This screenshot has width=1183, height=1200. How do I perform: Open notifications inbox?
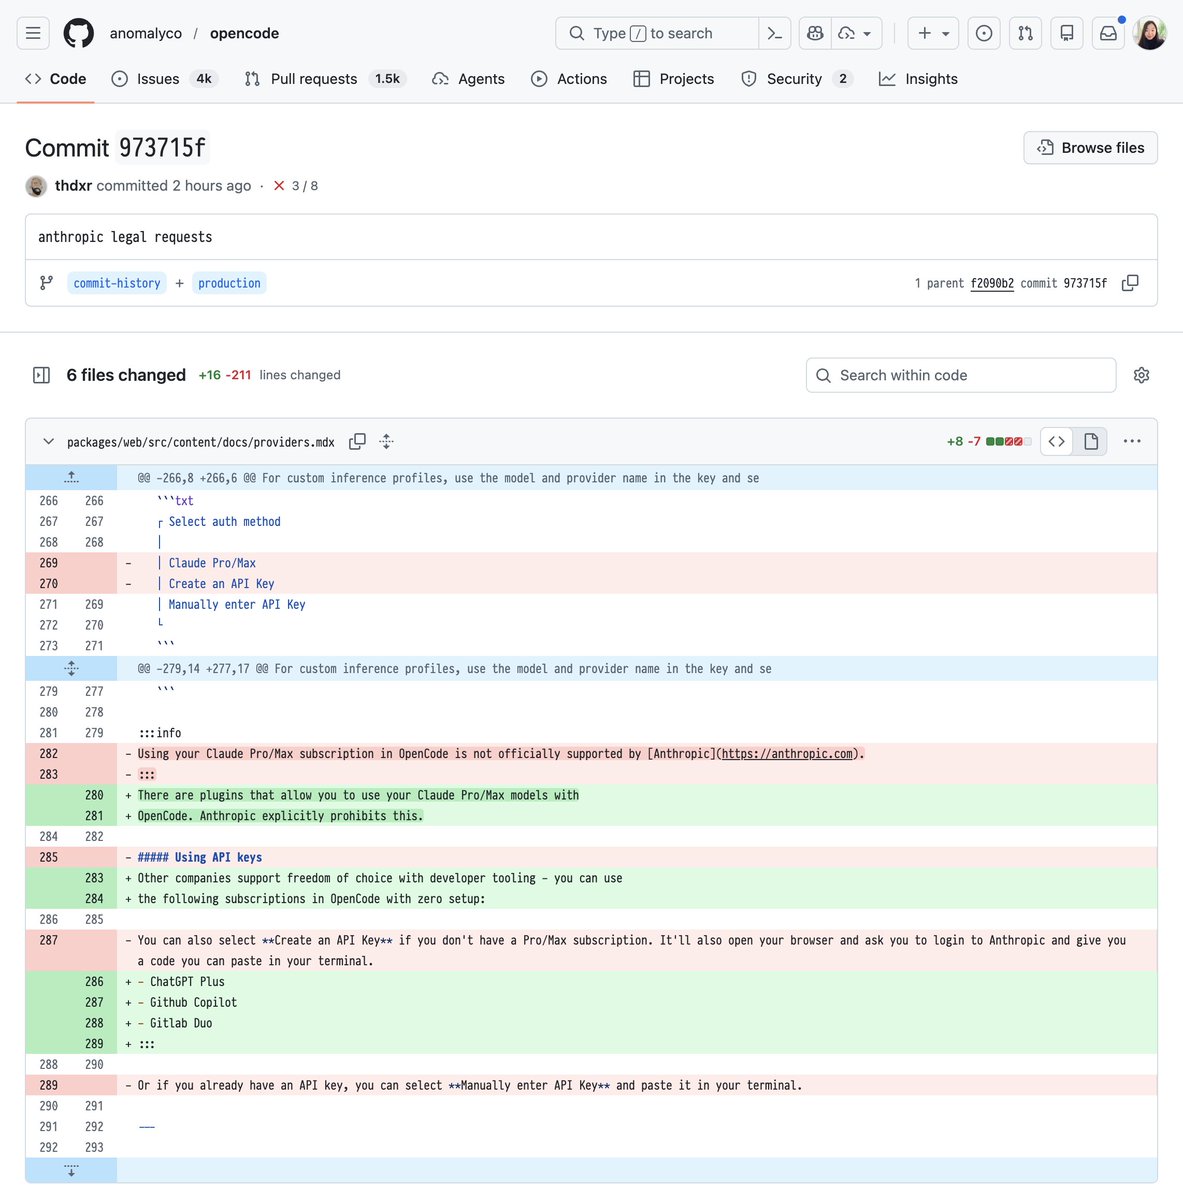[x=1108, y=33]
